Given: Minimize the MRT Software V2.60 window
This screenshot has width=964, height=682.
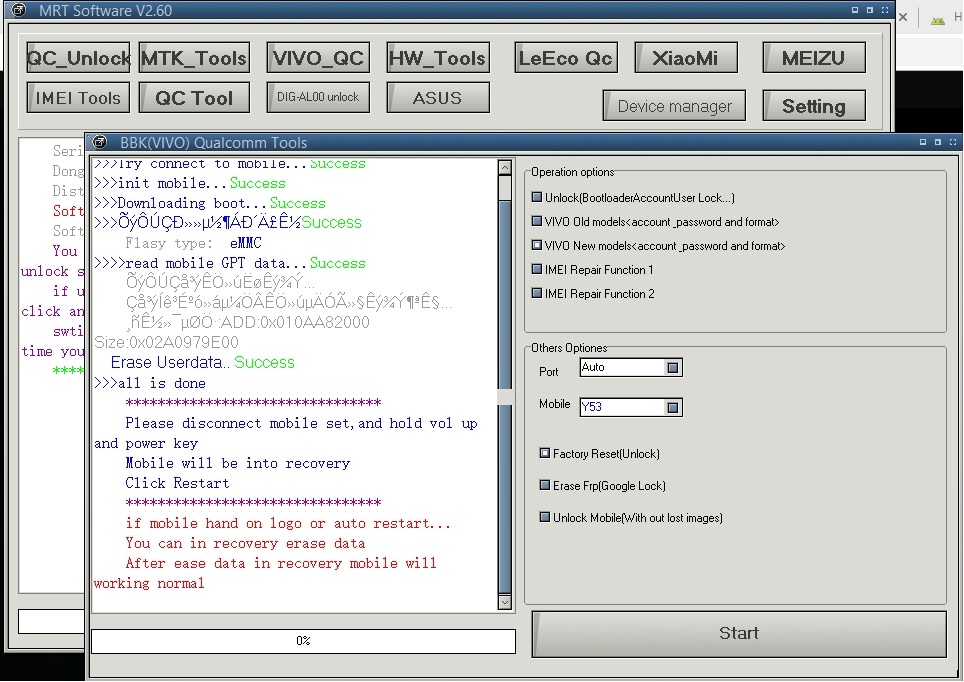Looking at the screenshot, I should coord(855,10).
